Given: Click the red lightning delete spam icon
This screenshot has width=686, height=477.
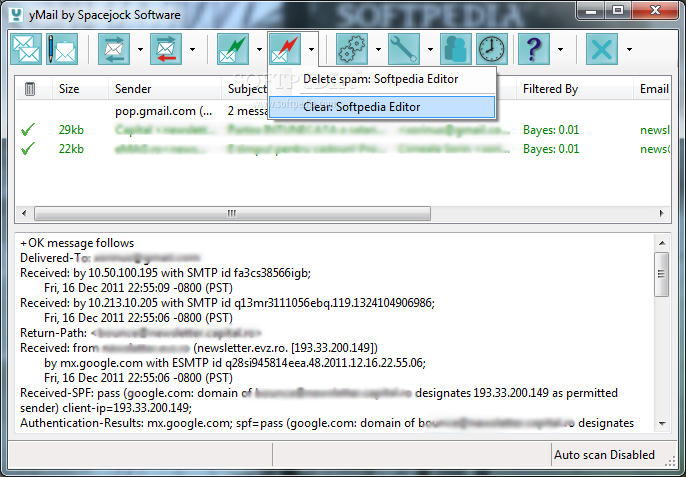Looking at the screenshot, I should point(285,49).
